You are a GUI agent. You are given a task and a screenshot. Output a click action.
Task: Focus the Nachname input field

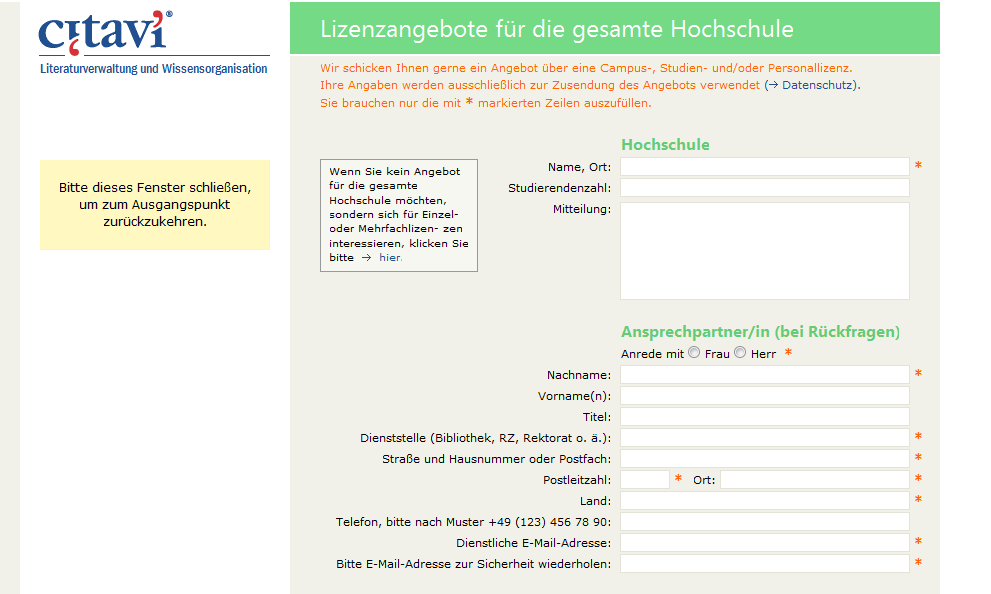(765, 375)
